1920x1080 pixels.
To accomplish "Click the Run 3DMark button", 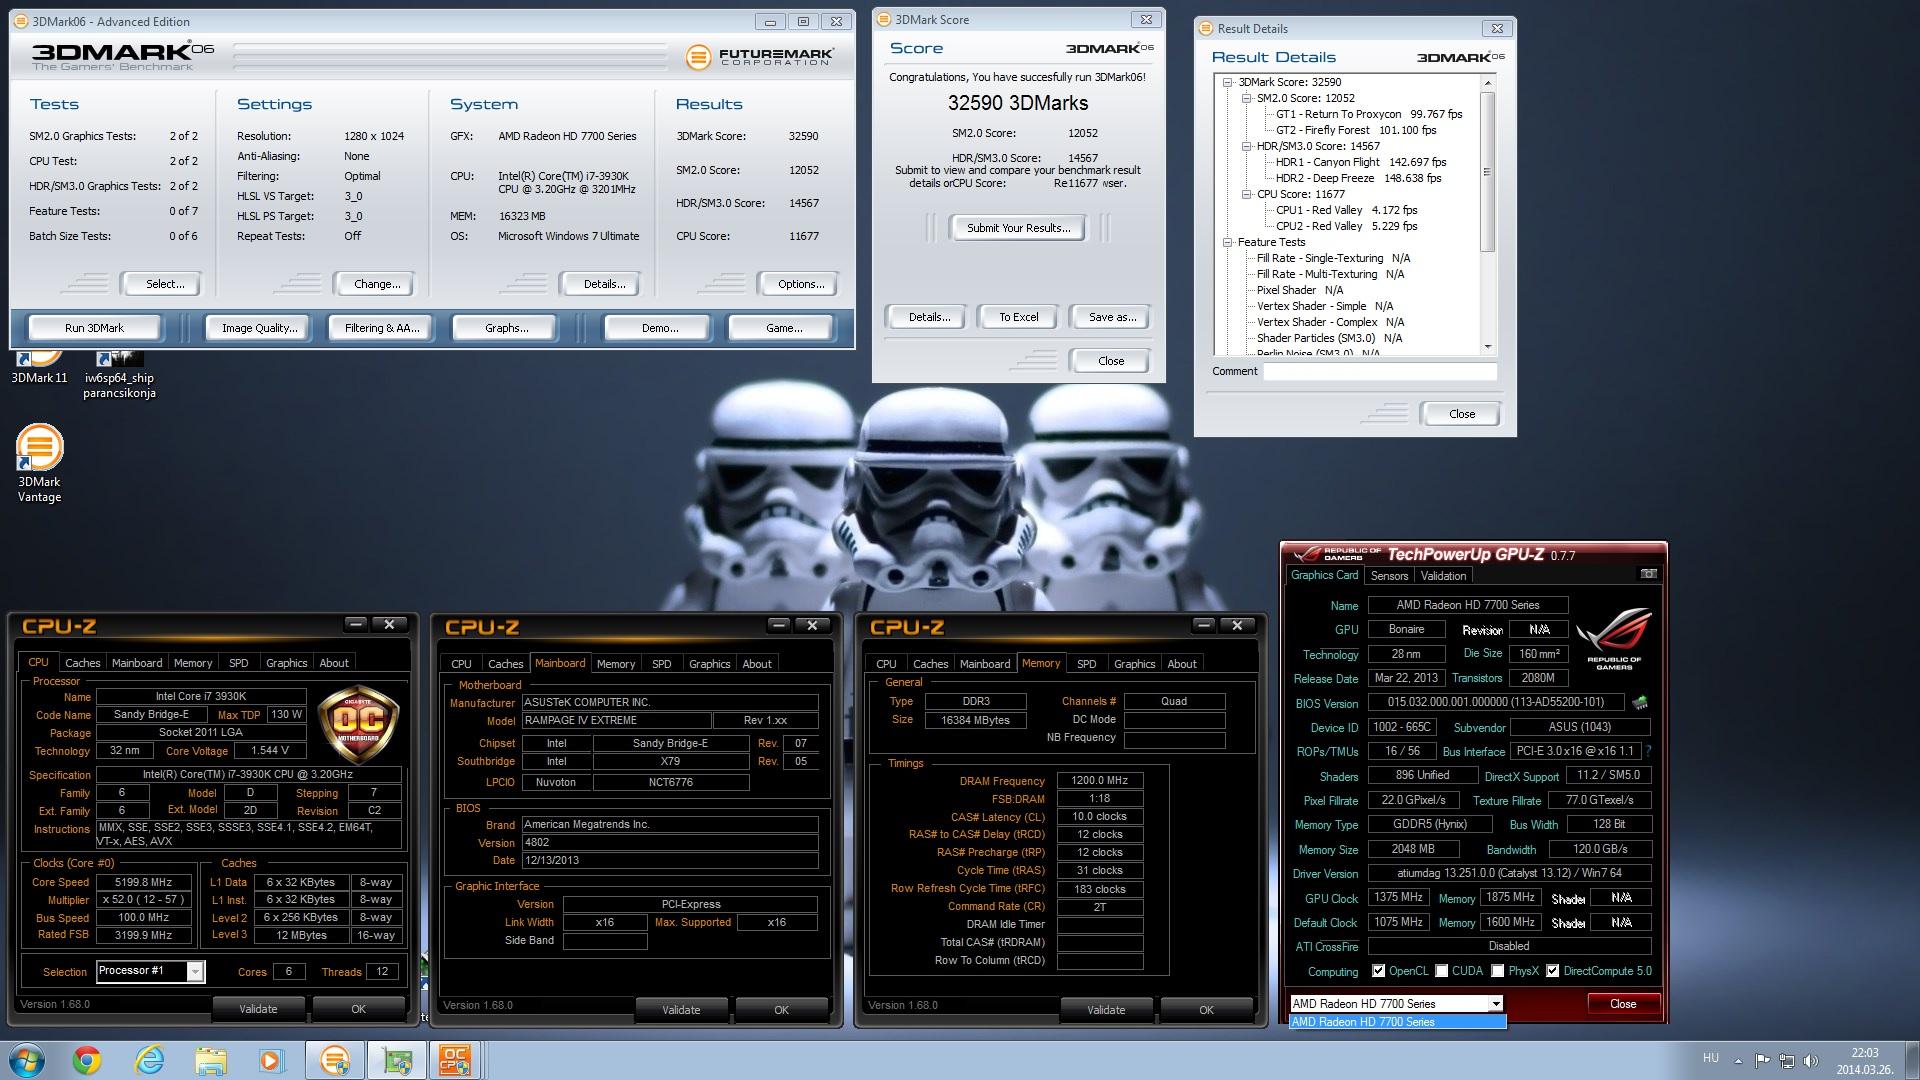I will 95,328.
